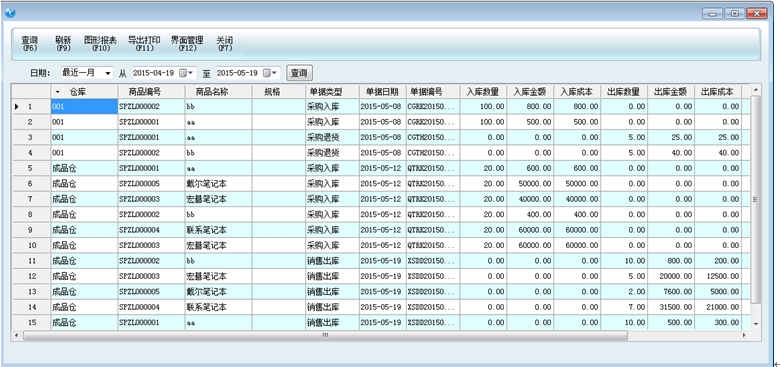Sort by the 单据类型 column header
The width and height of the screenshot is (780, 367).
(x=332, y=92)
